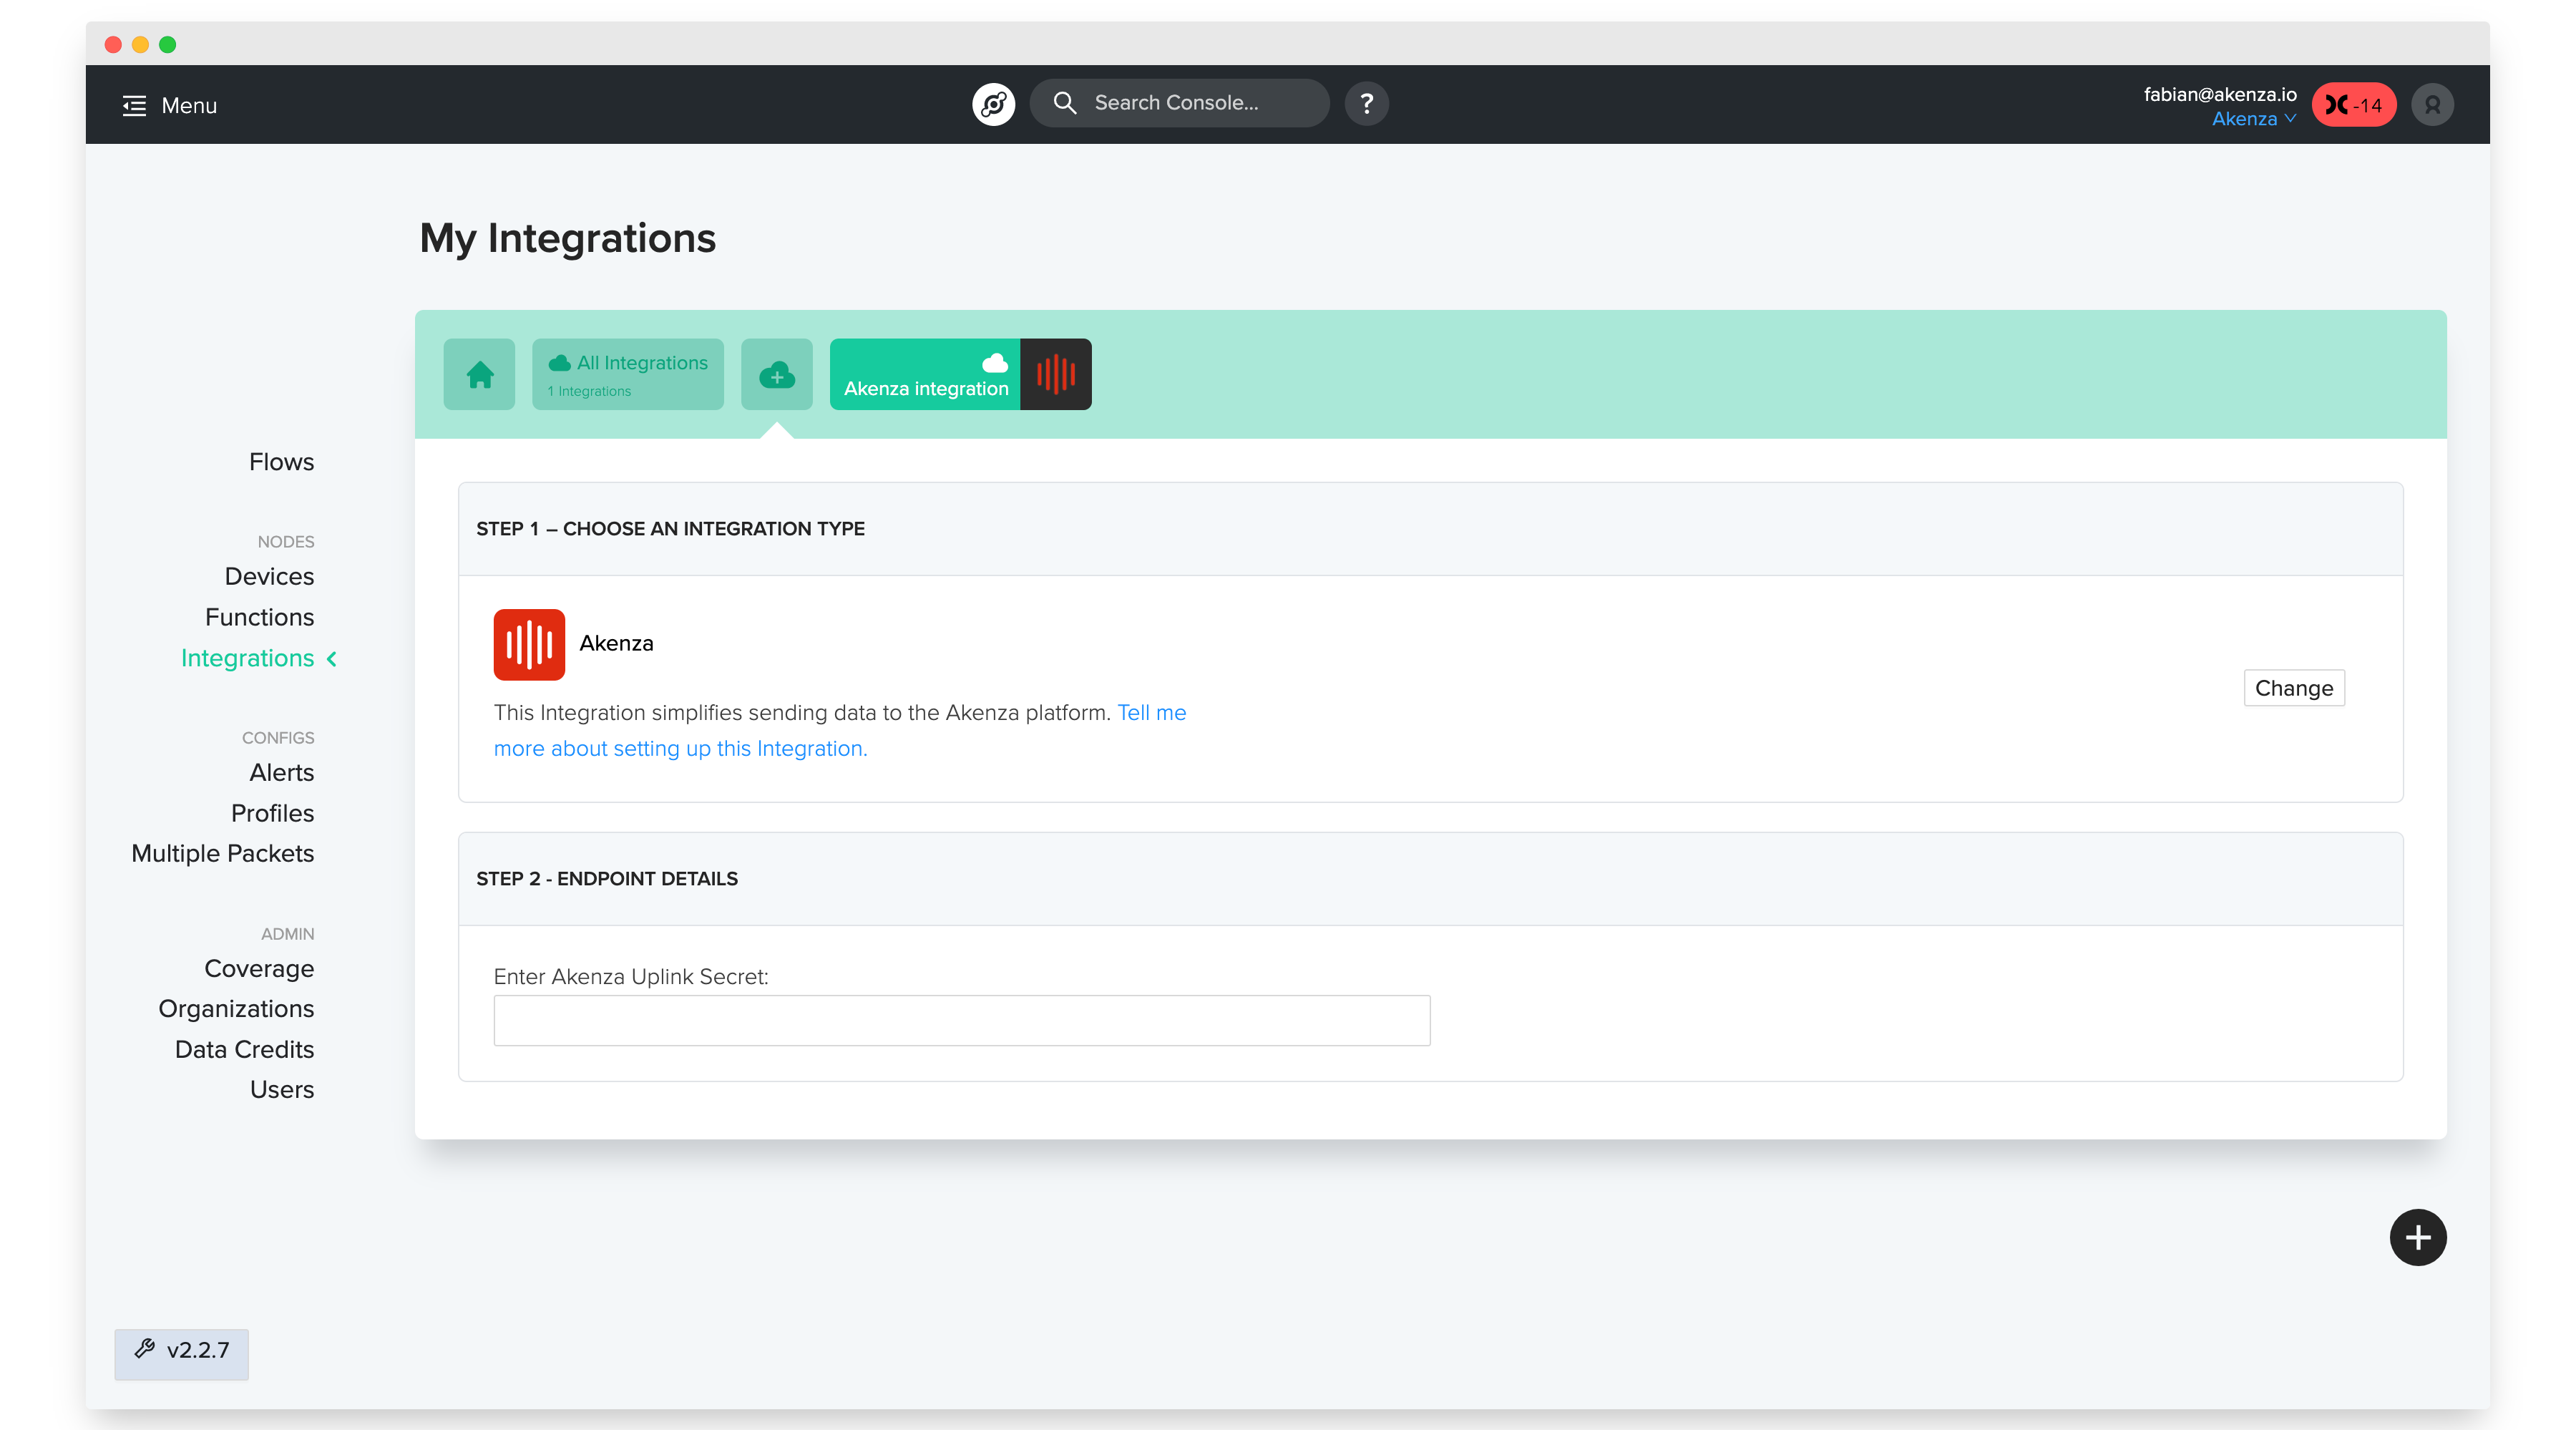This screenshot has width=2576, height=1430.
Task: Click the Akenza integration name text
Action: [x=616, y=643]
